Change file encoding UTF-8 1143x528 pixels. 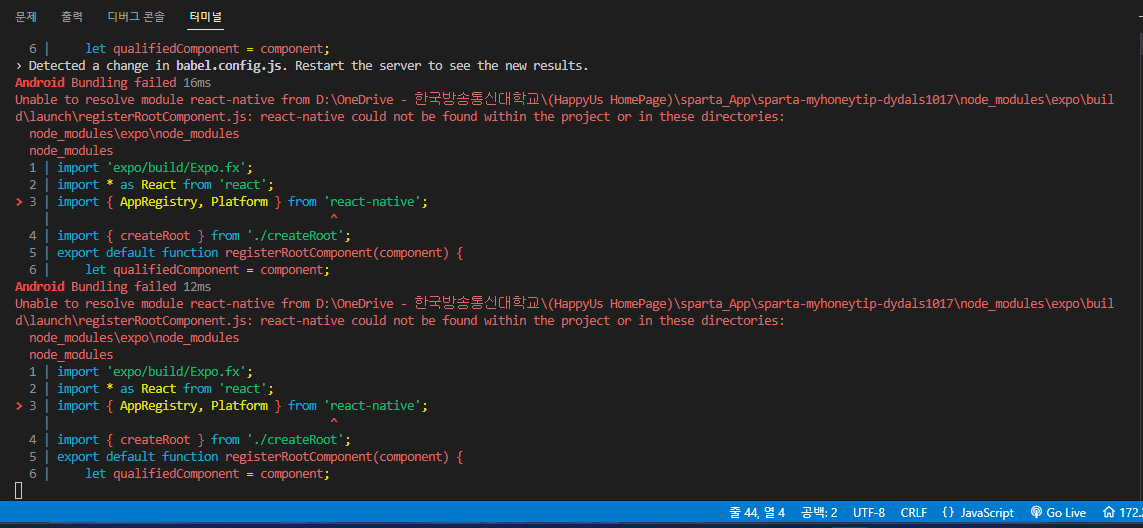click(x=869, y=512)
